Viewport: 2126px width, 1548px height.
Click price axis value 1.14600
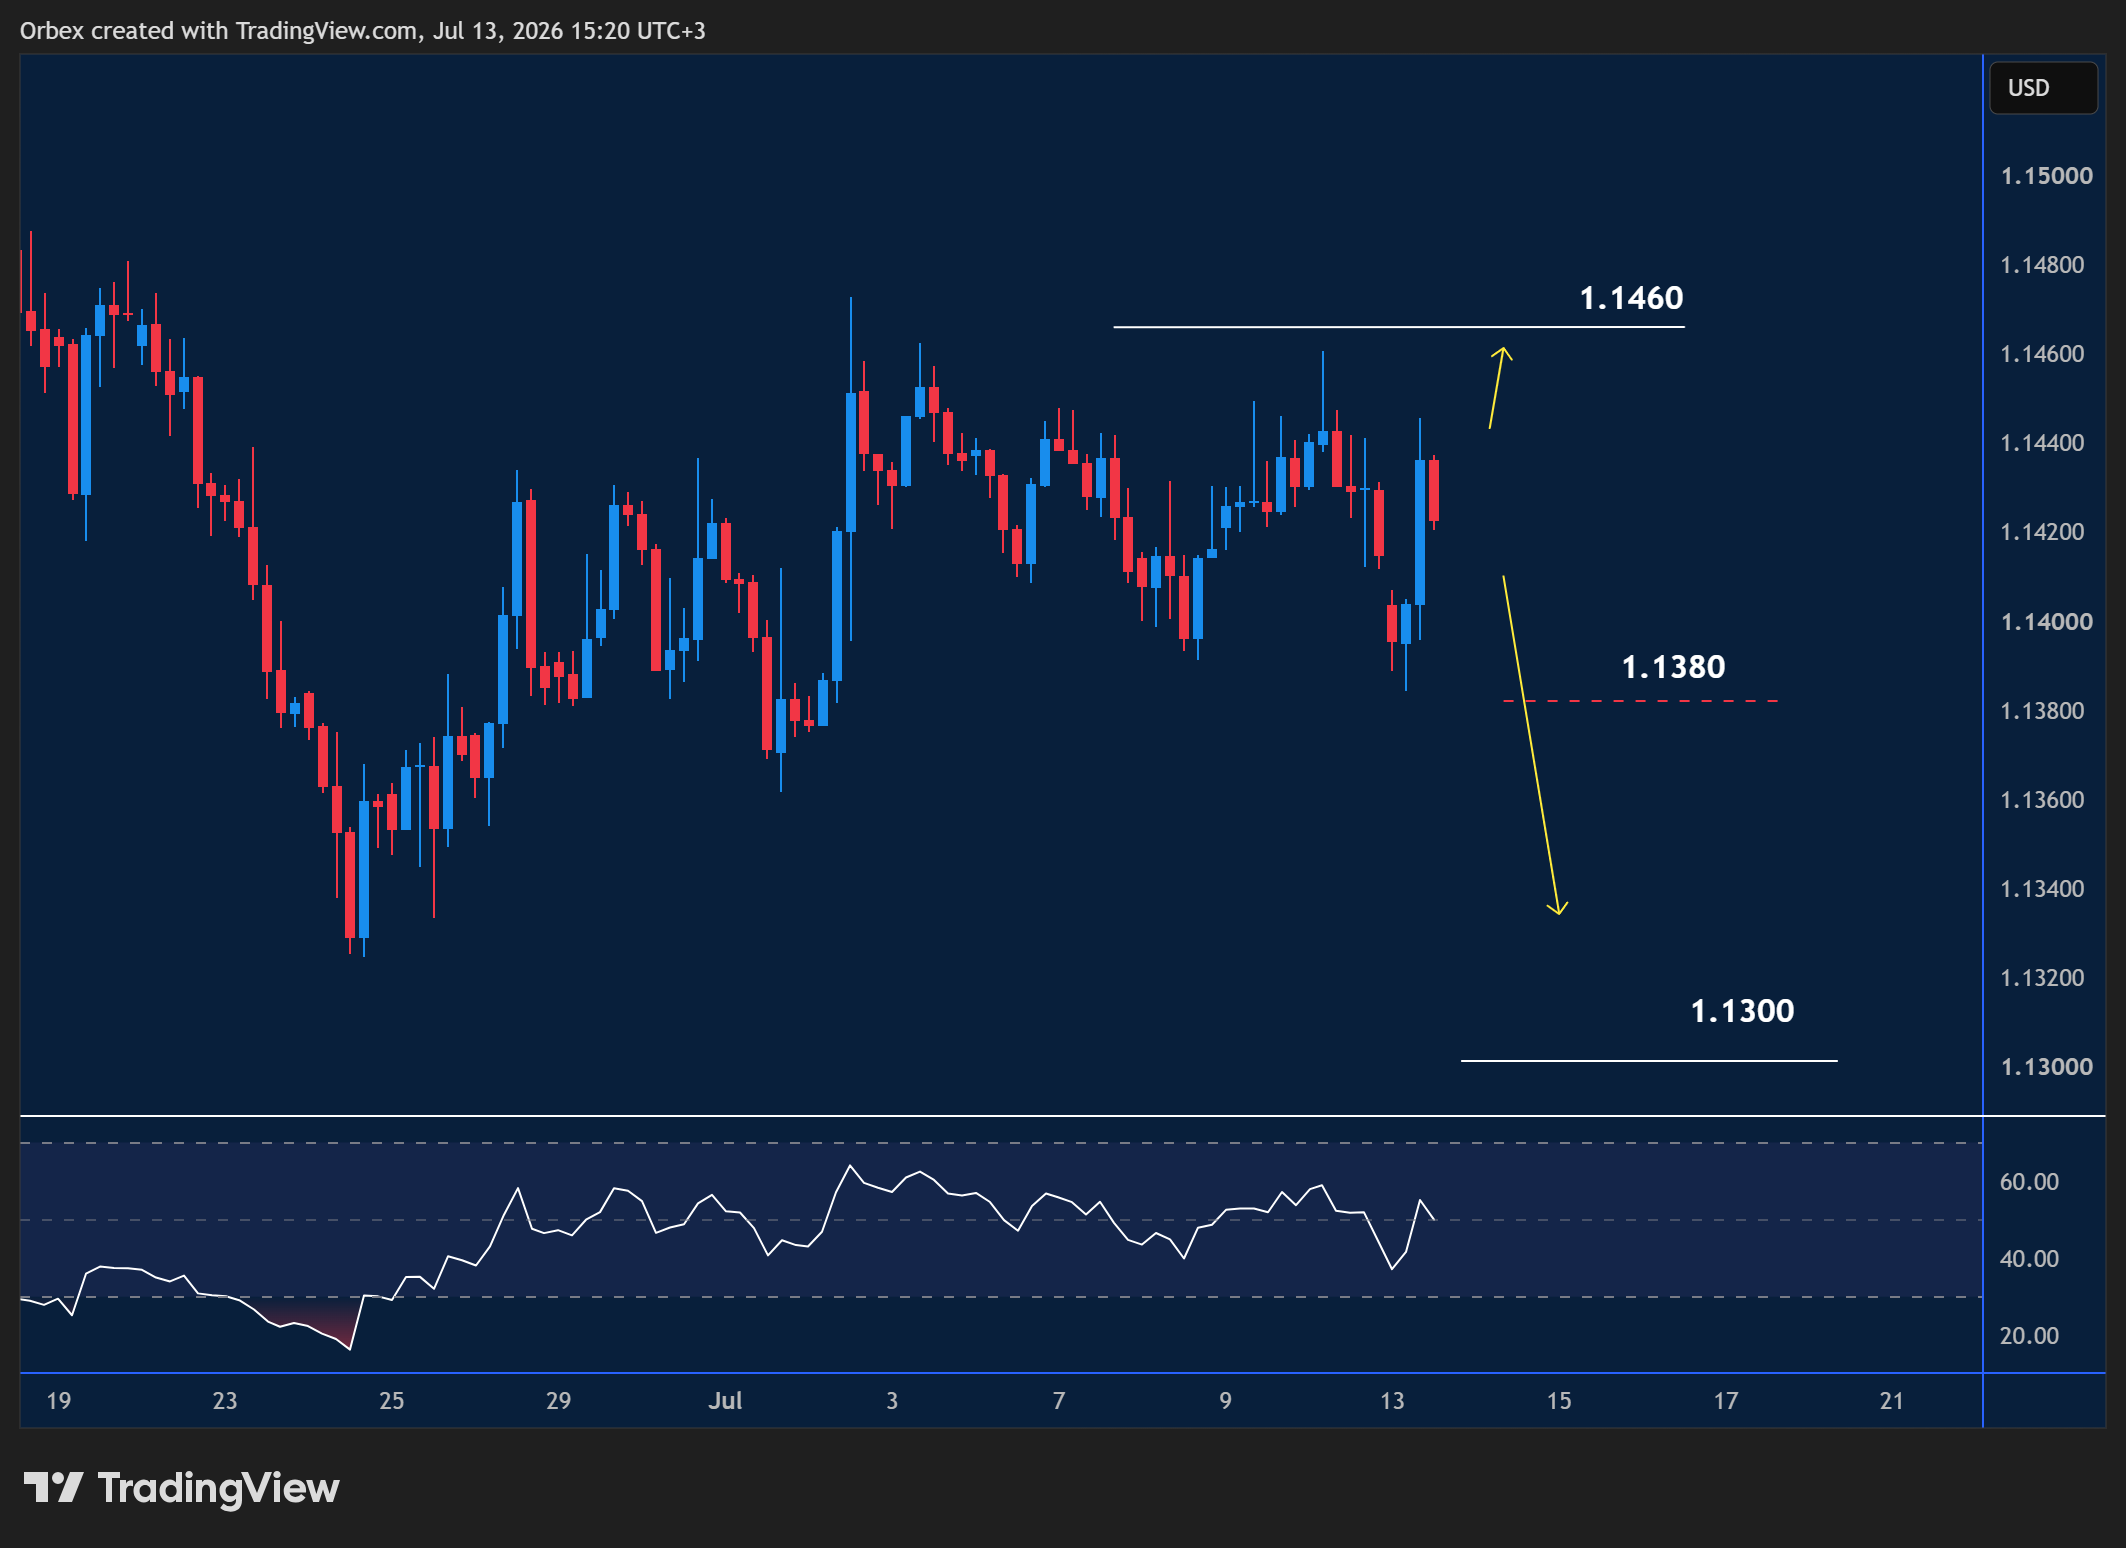(2042, 354)
